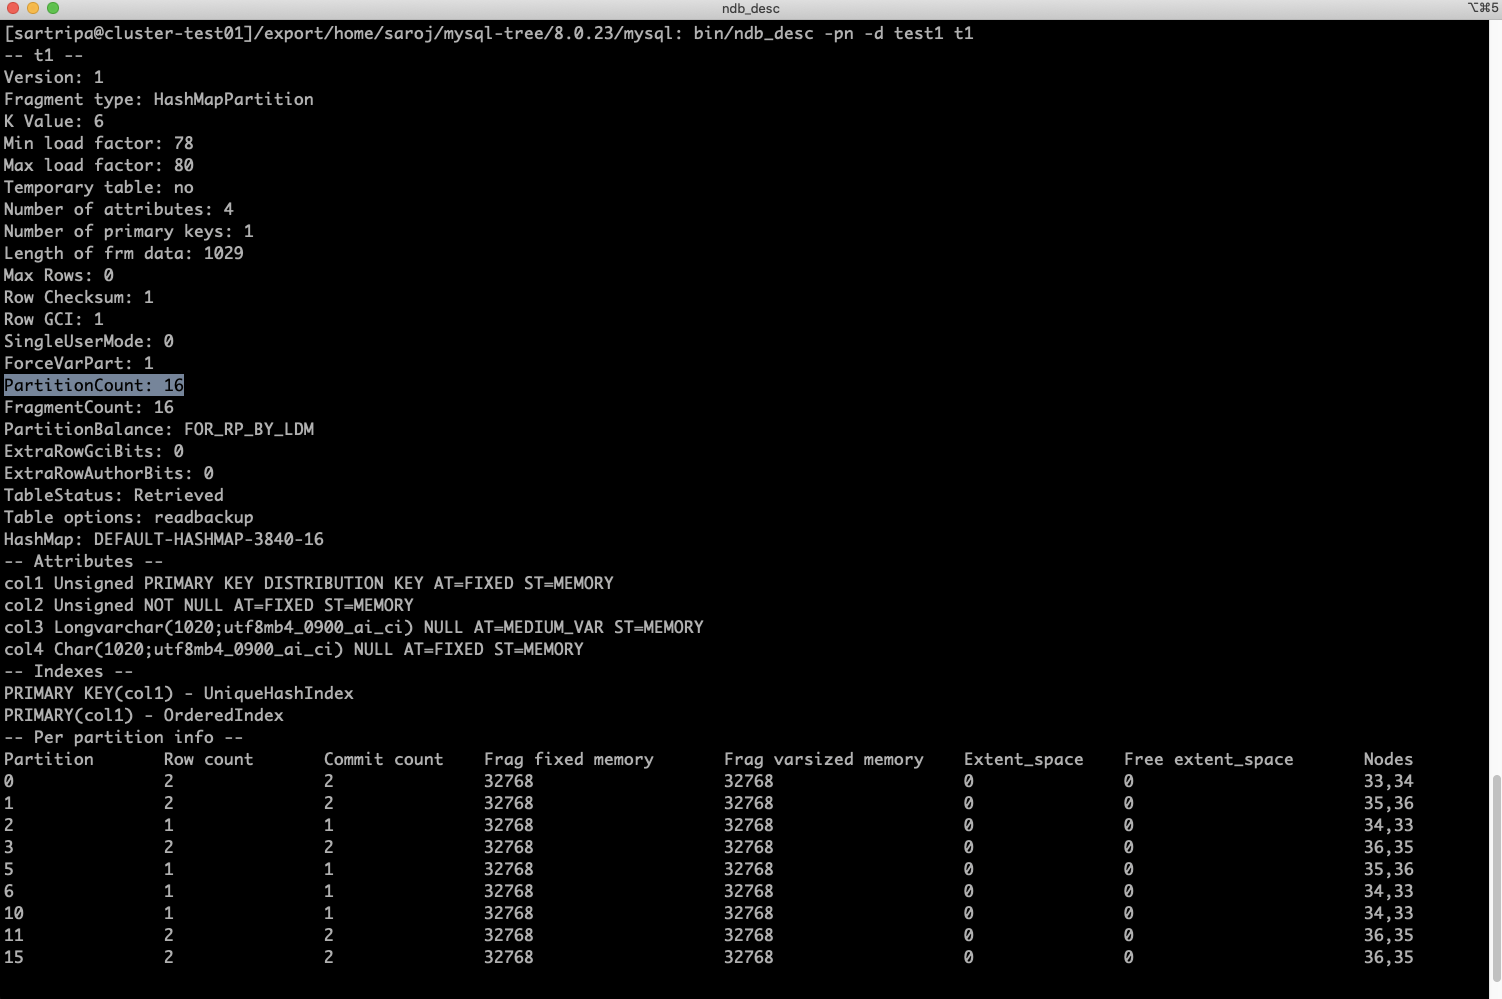Click the col4 Char attribute line

tap(294, 649)
